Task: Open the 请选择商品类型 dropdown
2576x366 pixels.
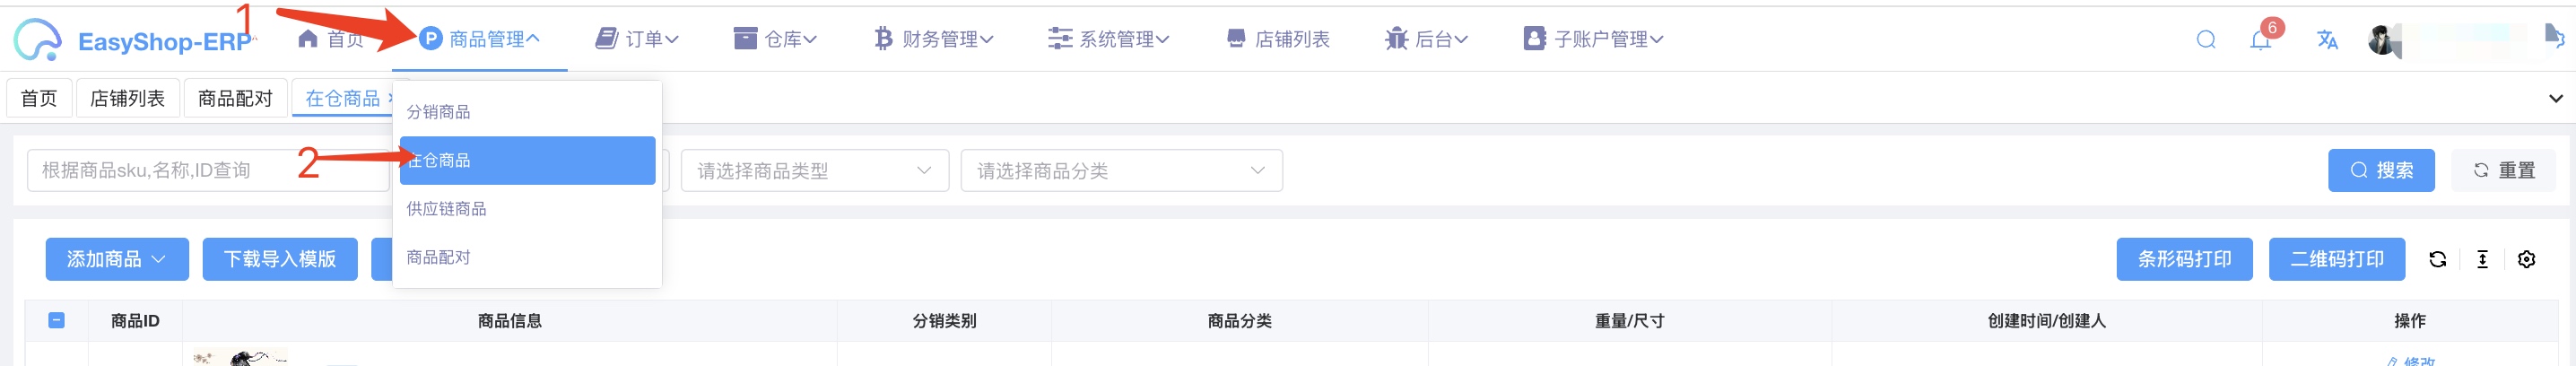Action: 814,171
